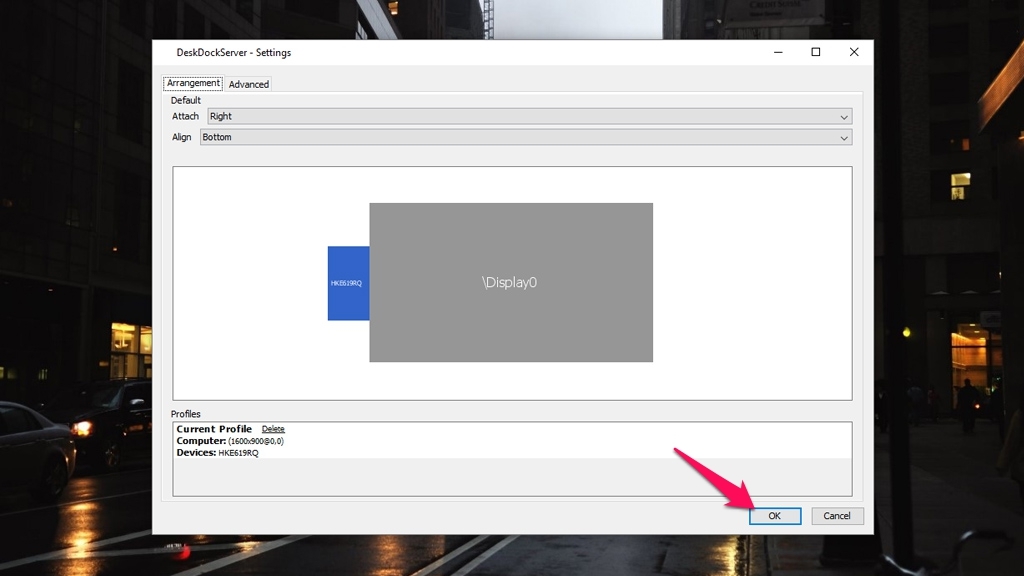Open the Align dropdown showing Bottom
Screen dimensions: 1024x576
[x=526, y=137]
